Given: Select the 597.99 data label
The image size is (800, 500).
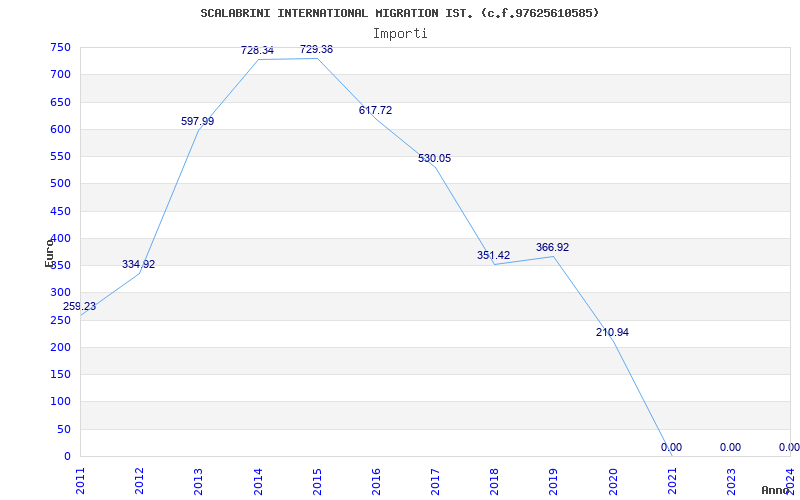Looking at the screenshot, I should click(197, 121).
